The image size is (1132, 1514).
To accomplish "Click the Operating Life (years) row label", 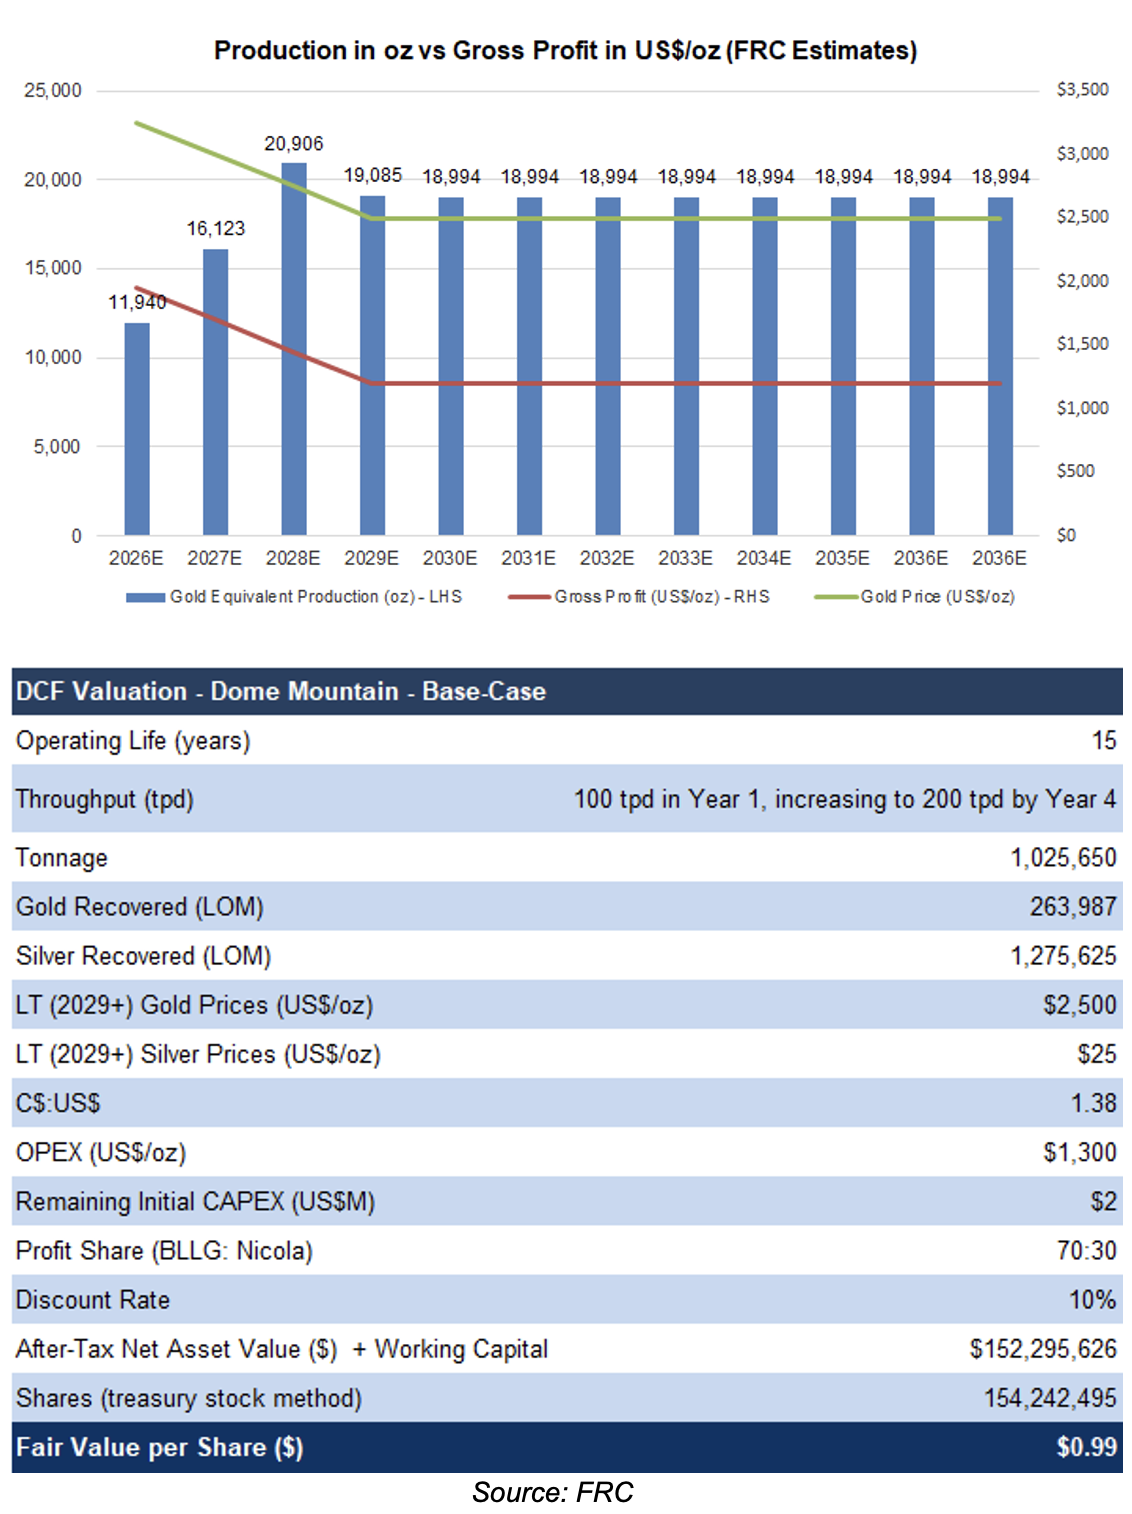I will [x=133, y=741].
